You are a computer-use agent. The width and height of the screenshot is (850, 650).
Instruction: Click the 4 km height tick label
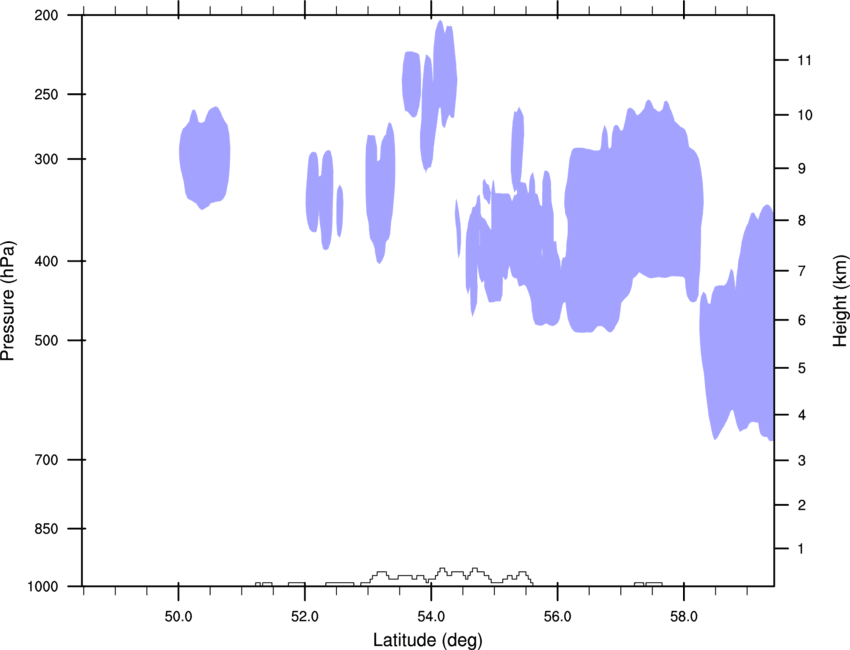pos(802,415)
